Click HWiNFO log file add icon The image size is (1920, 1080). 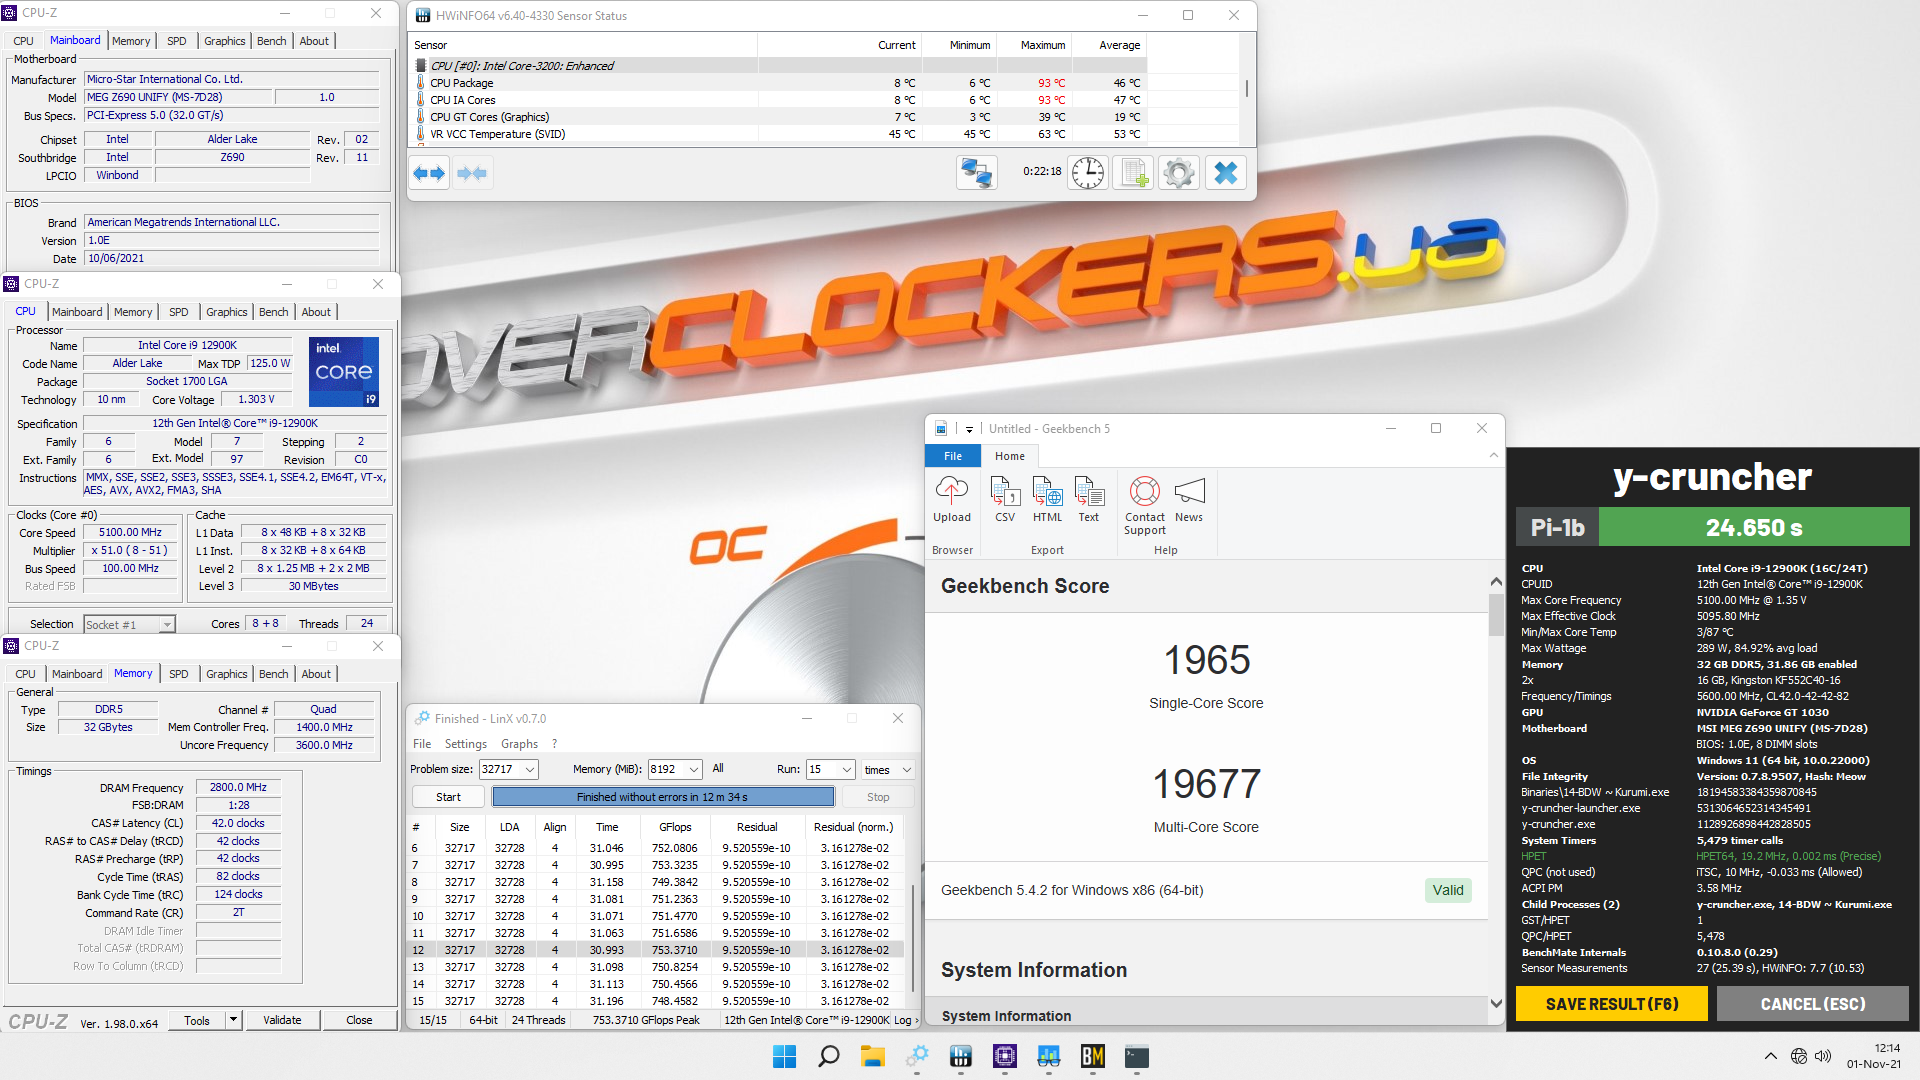point(1133,173)
